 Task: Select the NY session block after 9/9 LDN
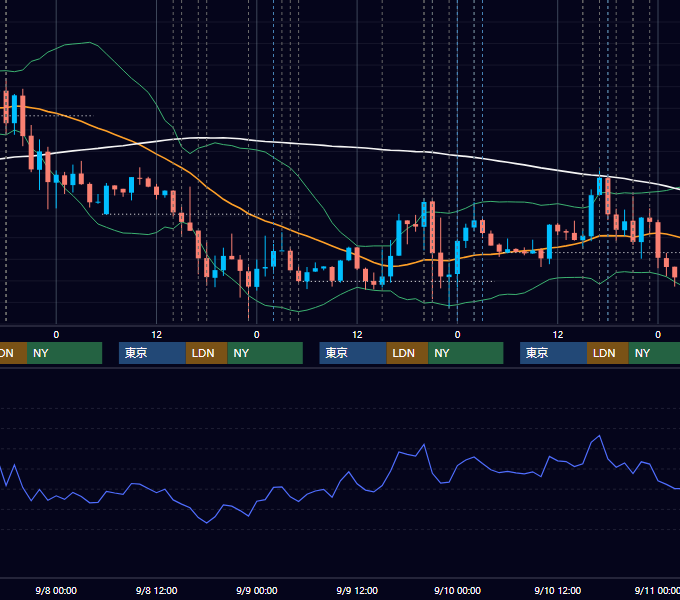466,353
